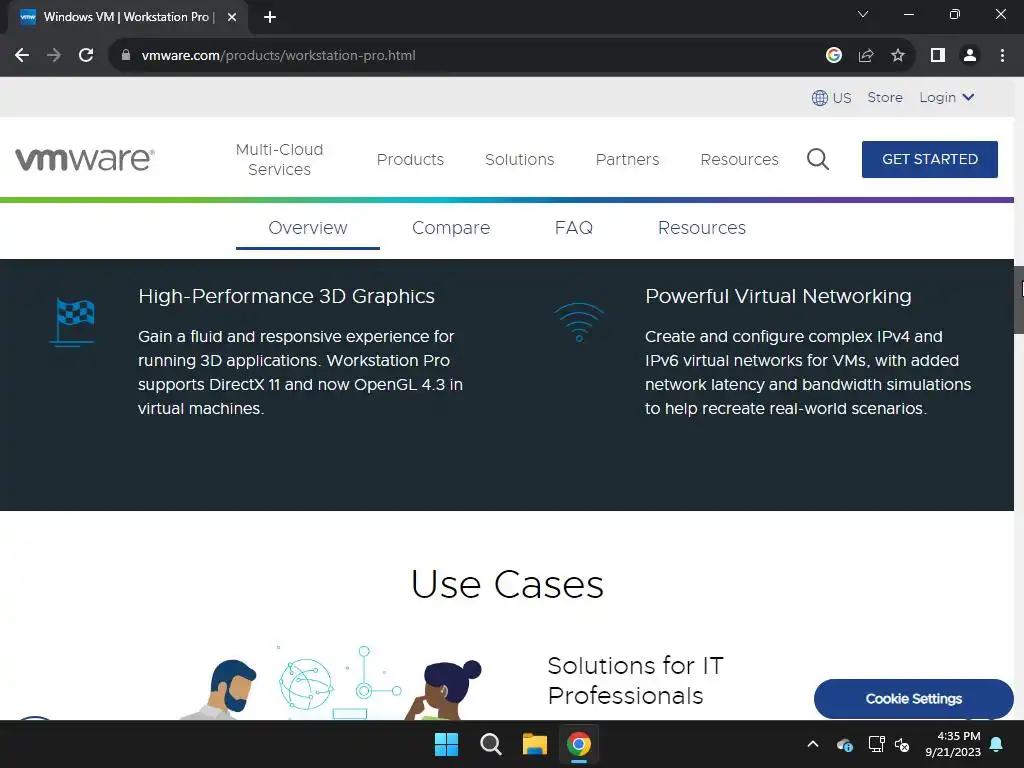Click the muted volume tray icon
This screenshot has width=1024, height=768.
902,744
